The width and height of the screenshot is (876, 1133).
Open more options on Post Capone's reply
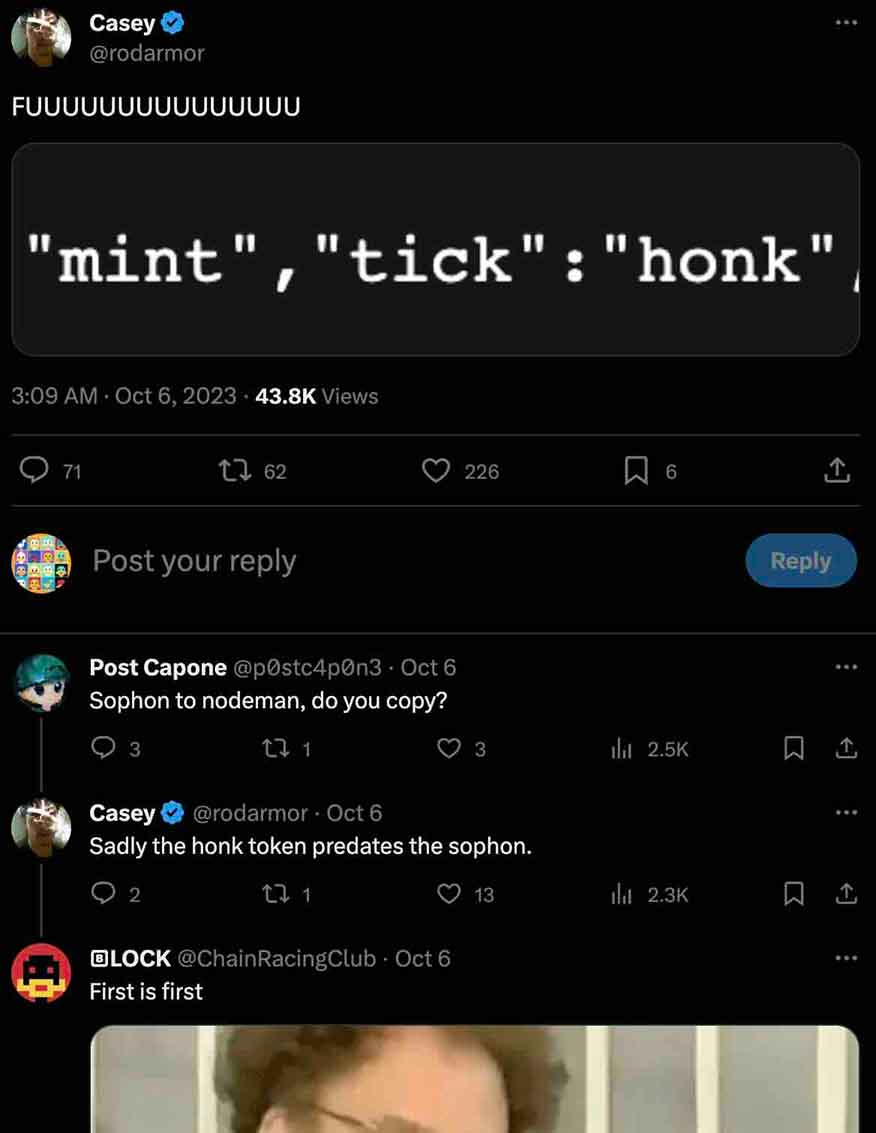pyautogui.click(x=846, y=667)
